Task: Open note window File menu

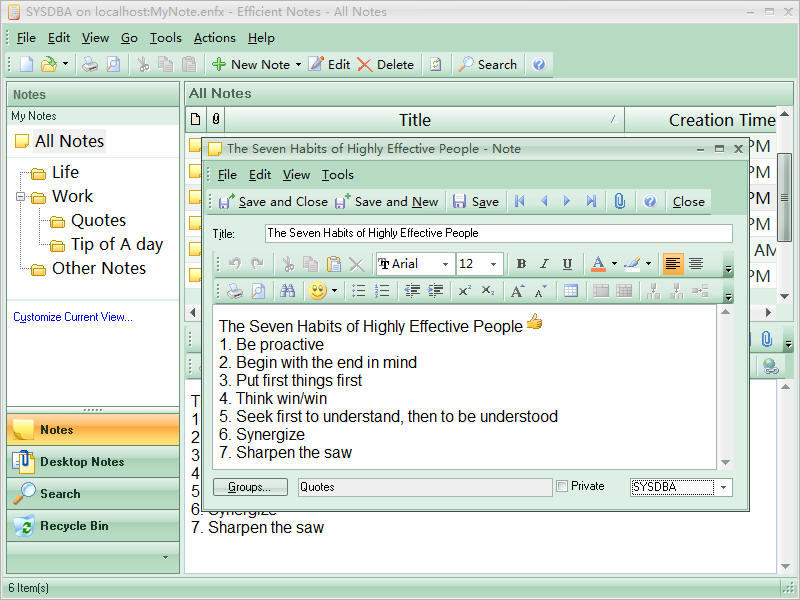Action: pyautogui.click(x=227, y=175)
